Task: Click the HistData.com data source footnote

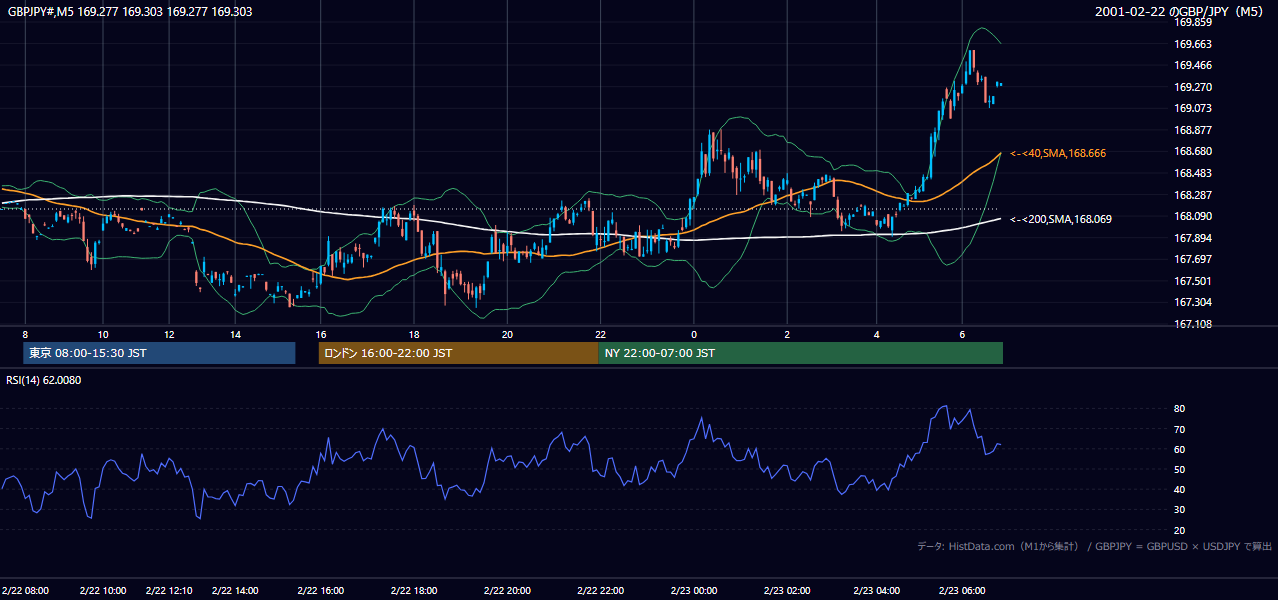Action: coord(1094,546)
